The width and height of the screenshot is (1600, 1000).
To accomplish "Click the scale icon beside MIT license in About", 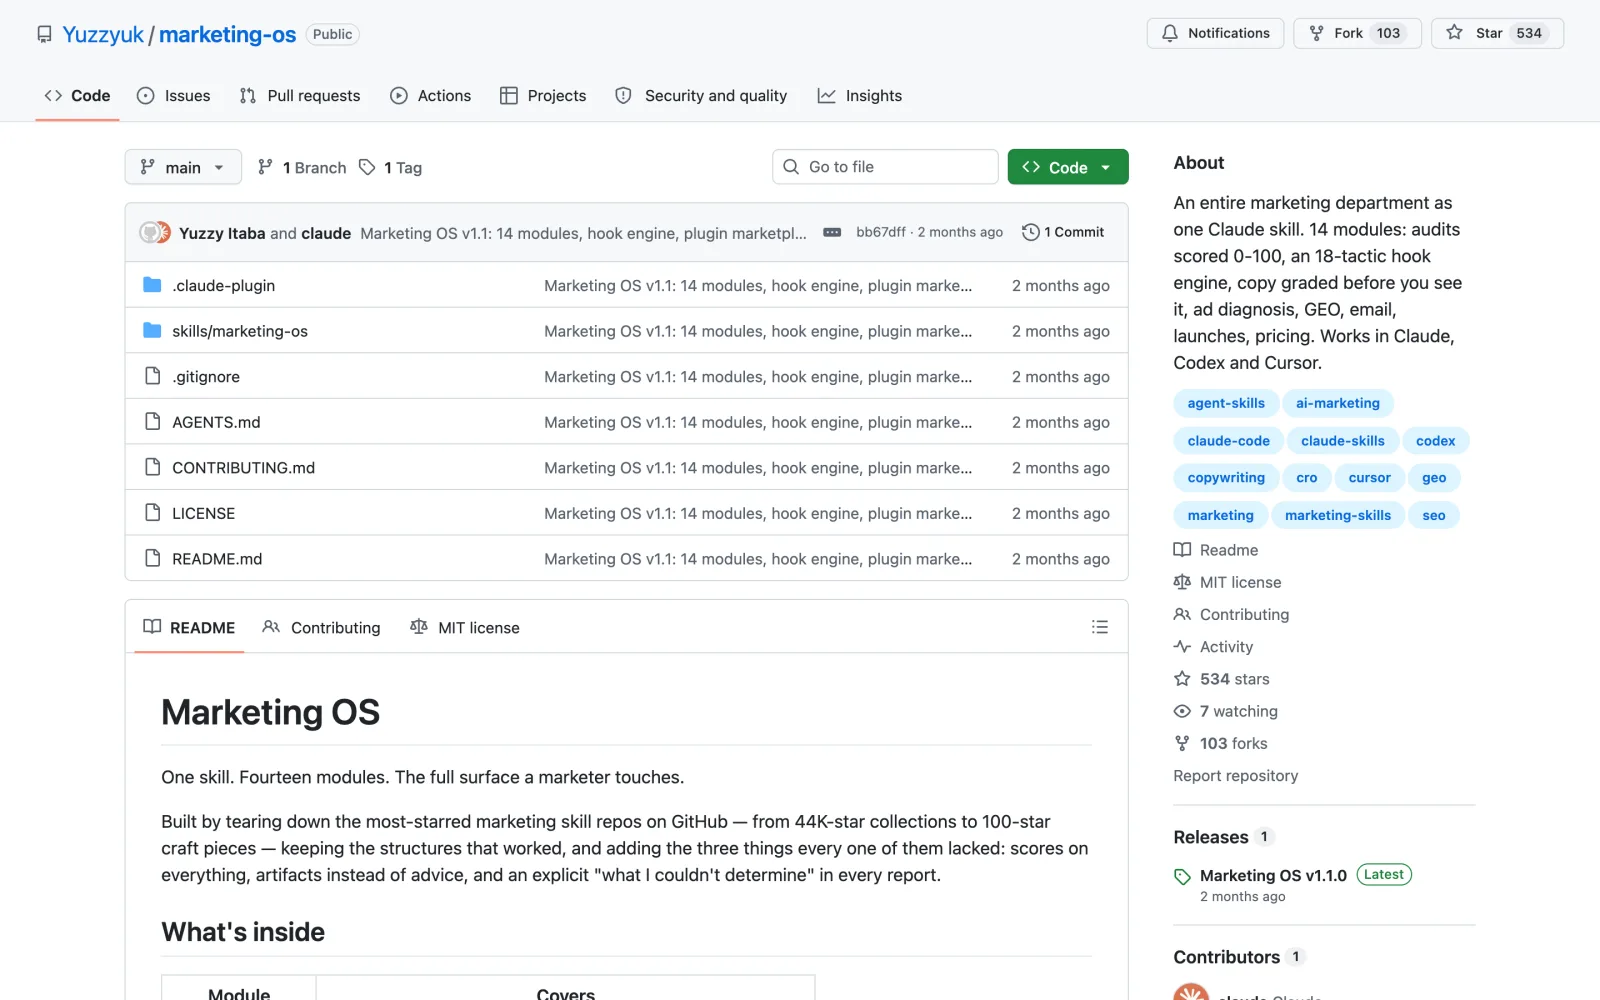I will 1182,582.
